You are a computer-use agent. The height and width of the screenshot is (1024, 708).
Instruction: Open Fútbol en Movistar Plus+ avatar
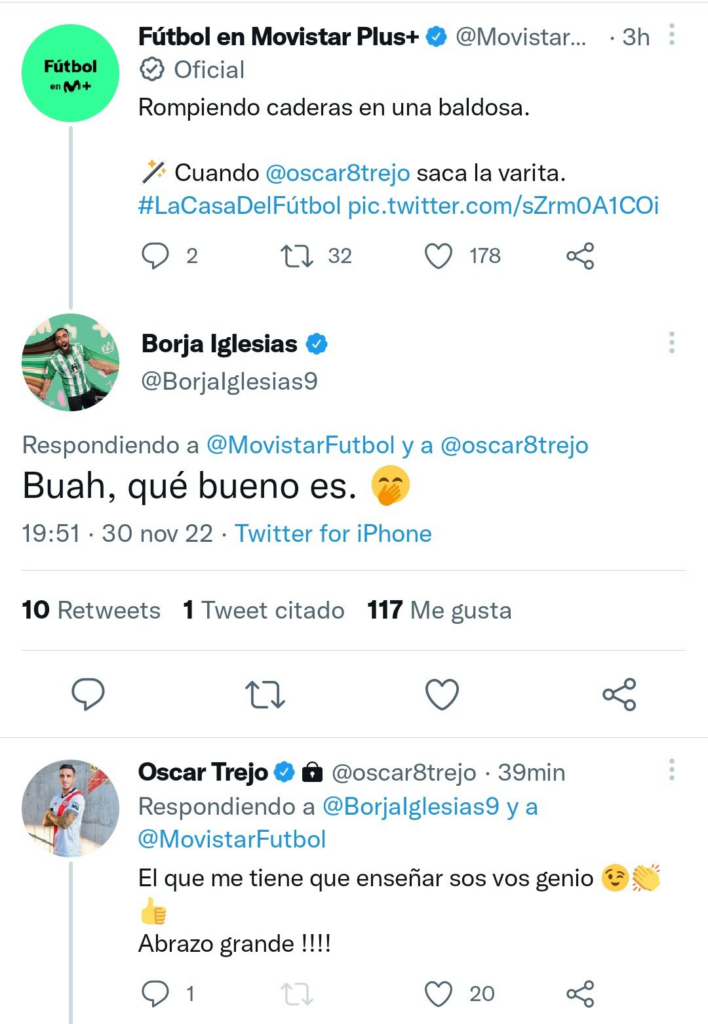[x=70, y=74]
